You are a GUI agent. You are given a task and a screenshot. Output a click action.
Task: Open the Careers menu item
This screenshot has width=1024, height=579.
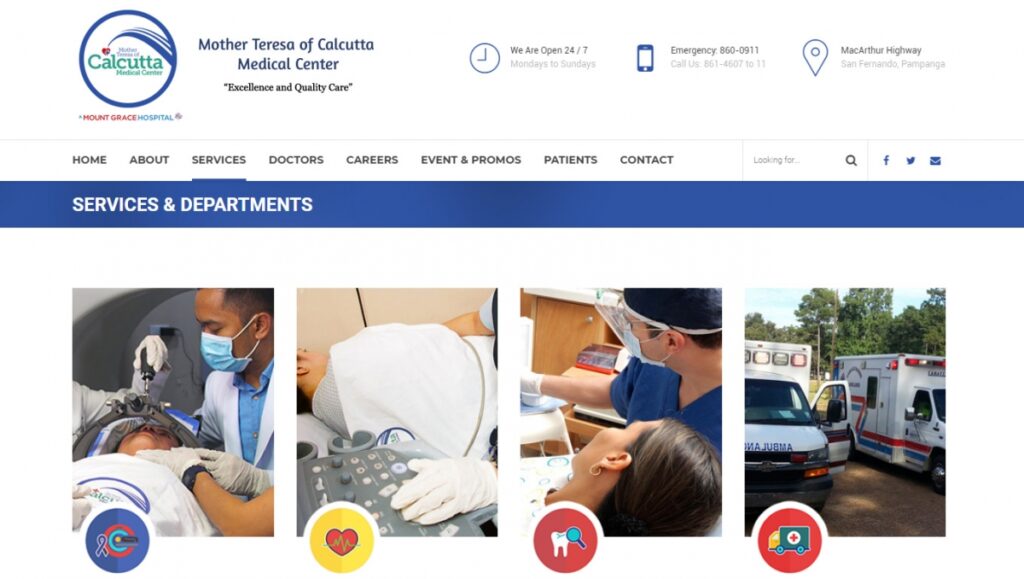point(372,160)
